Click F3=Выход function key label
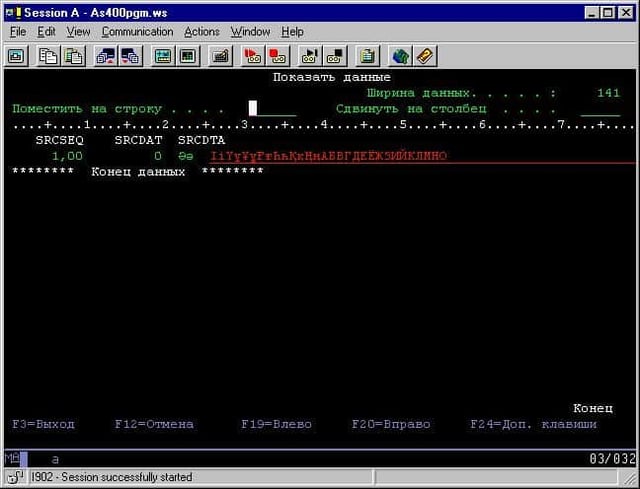The width and height of the screenshot is (640, 489). [x=44, y=424]
